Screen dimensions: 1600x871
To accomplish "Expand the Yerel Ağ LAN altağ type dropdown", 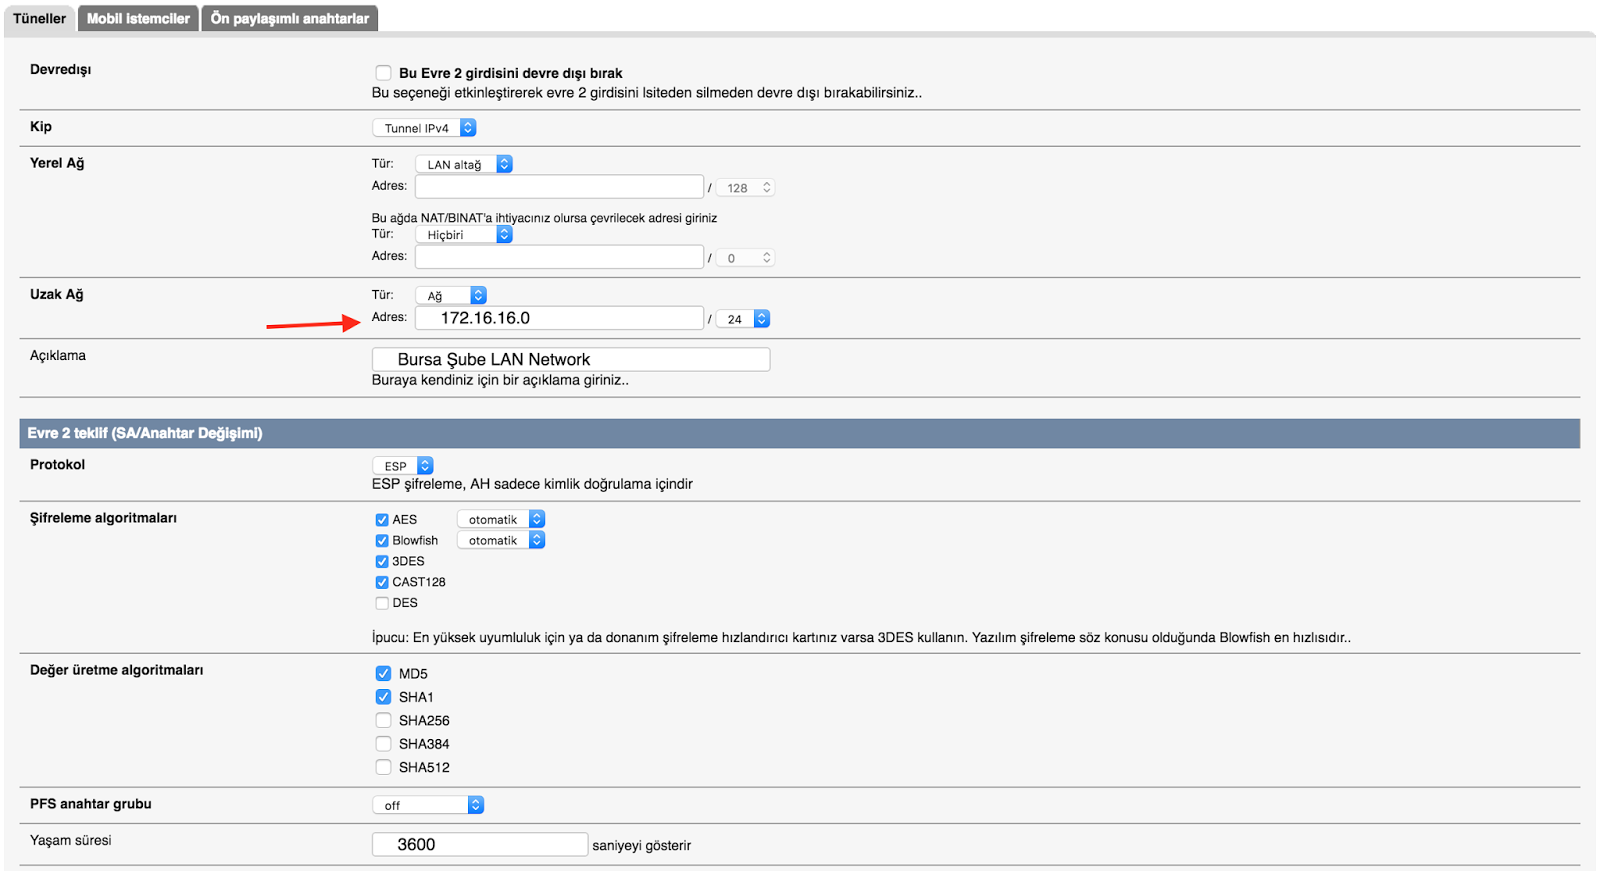I will pyautogui.click(x=464, y=164).
